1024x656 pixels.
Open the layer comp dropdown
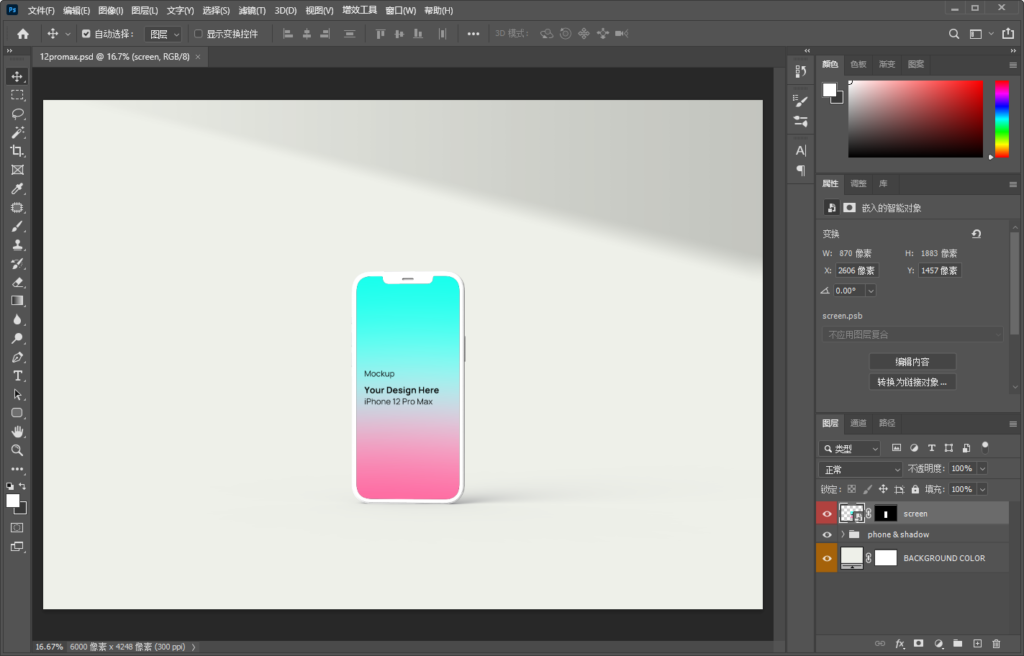tap(912, 335)
